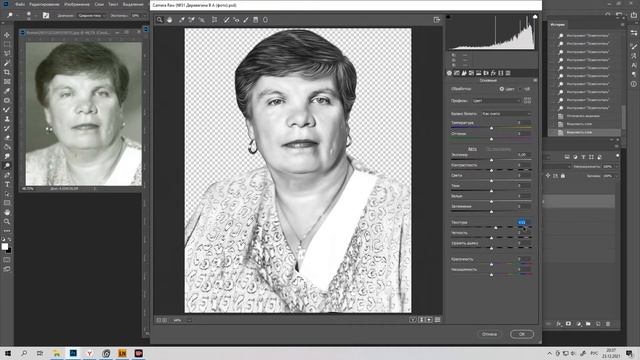The width and height of the screenshot is (640, 360).
Task: Open the Basic panel tab in Camera Raw
Action: [x=449, y=73]
